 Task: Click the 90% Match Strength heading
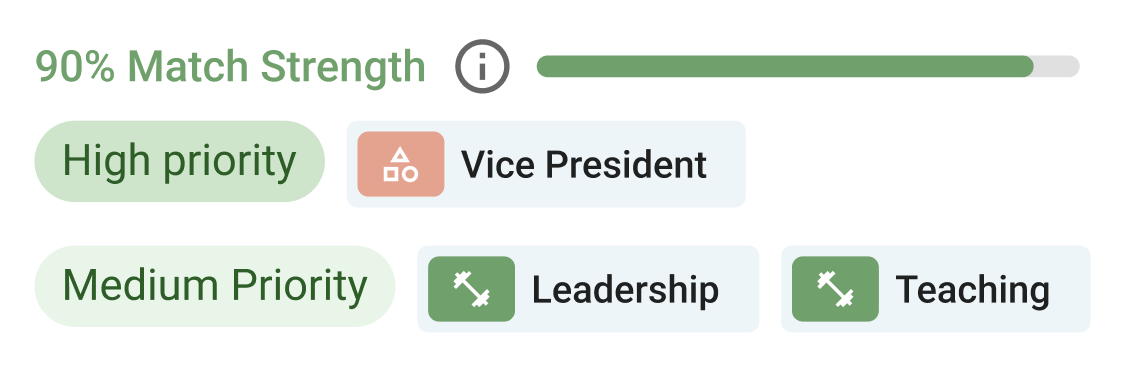(x=230, y=67)
